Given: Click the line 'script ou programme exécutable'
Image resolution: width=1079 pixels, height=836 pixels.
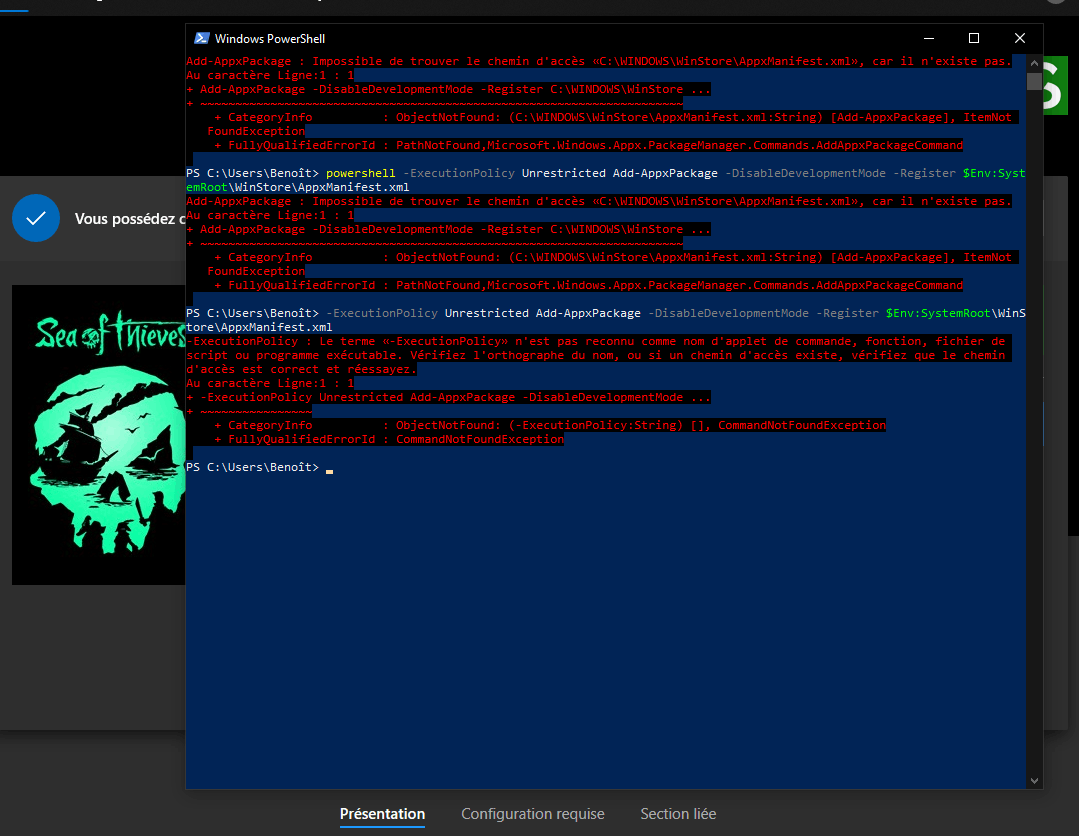Looking at the screenshot, I should (x=595, y=355).
